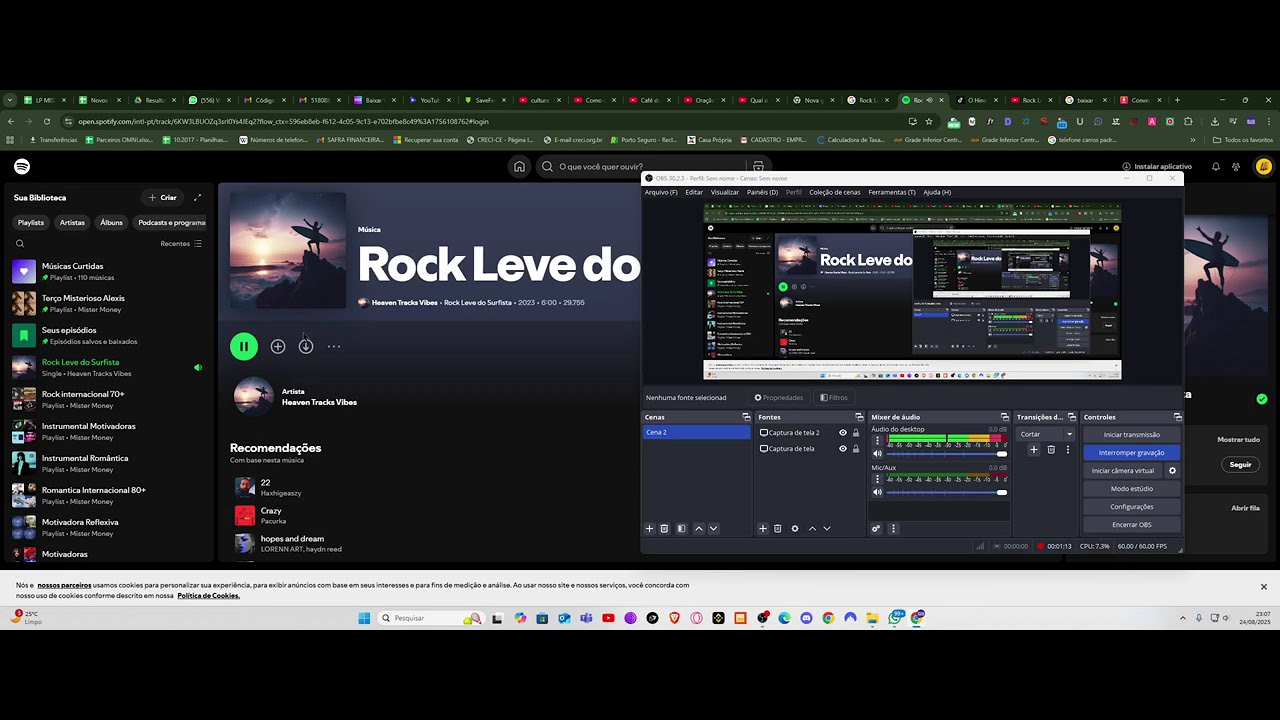Add a transition with the plus icon
1280x720 pixels.
1034,450
